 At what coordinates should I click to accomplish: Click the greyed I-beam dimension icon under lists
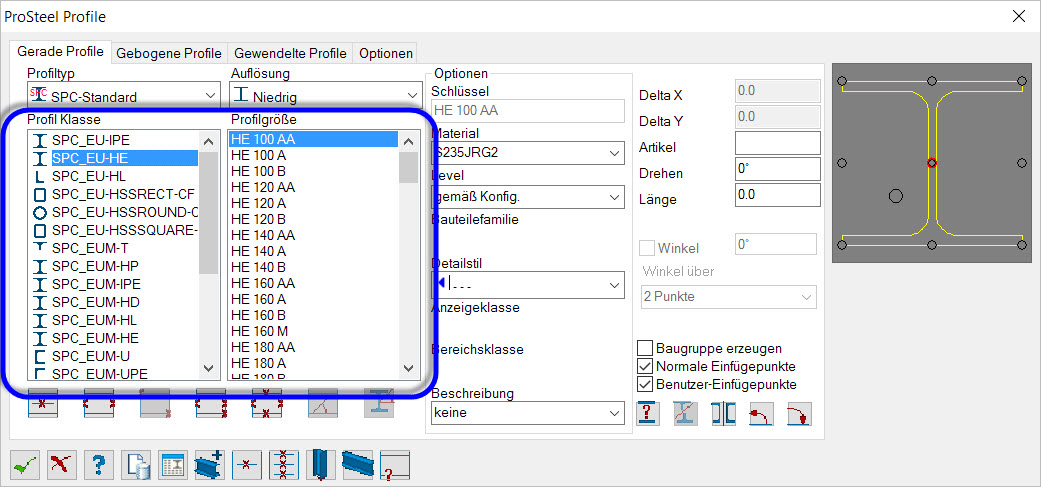379,404
